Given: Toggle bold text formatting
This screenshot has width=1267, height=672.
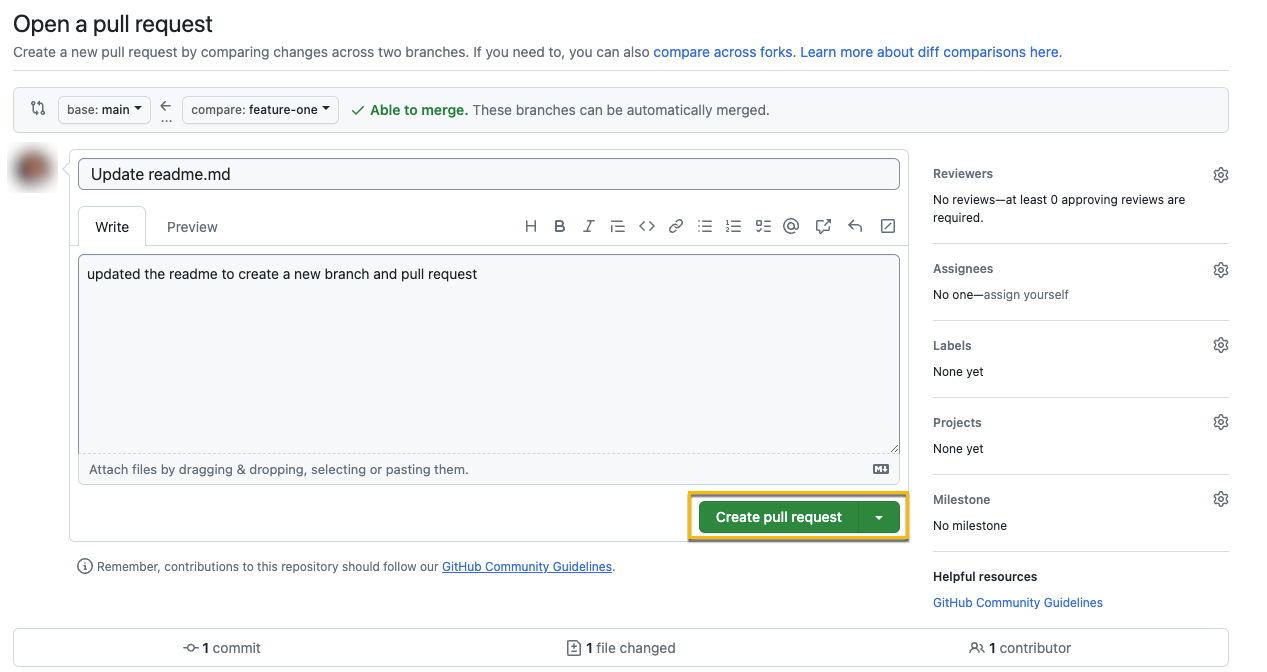Looking at the screenshot, I should pyautogui.click(x=560, y=226).
